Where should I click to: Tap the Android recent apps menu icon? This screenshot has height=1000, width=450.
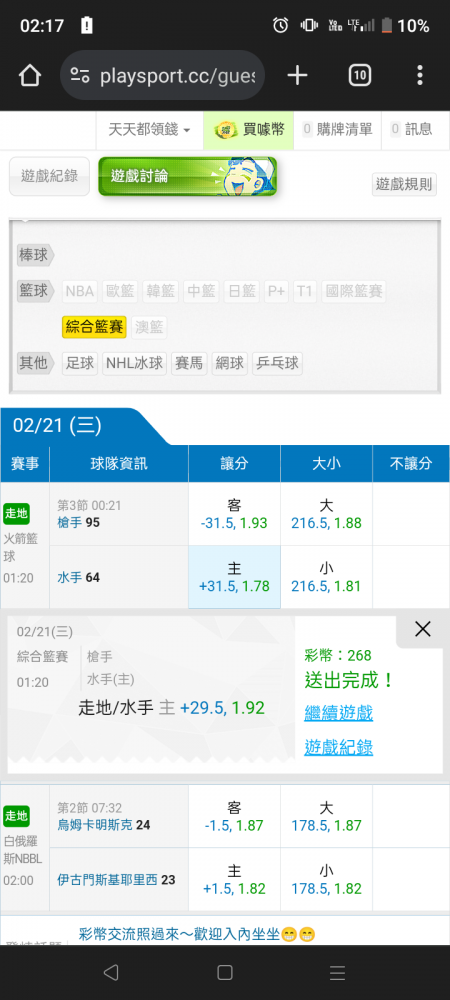(337, 972)
